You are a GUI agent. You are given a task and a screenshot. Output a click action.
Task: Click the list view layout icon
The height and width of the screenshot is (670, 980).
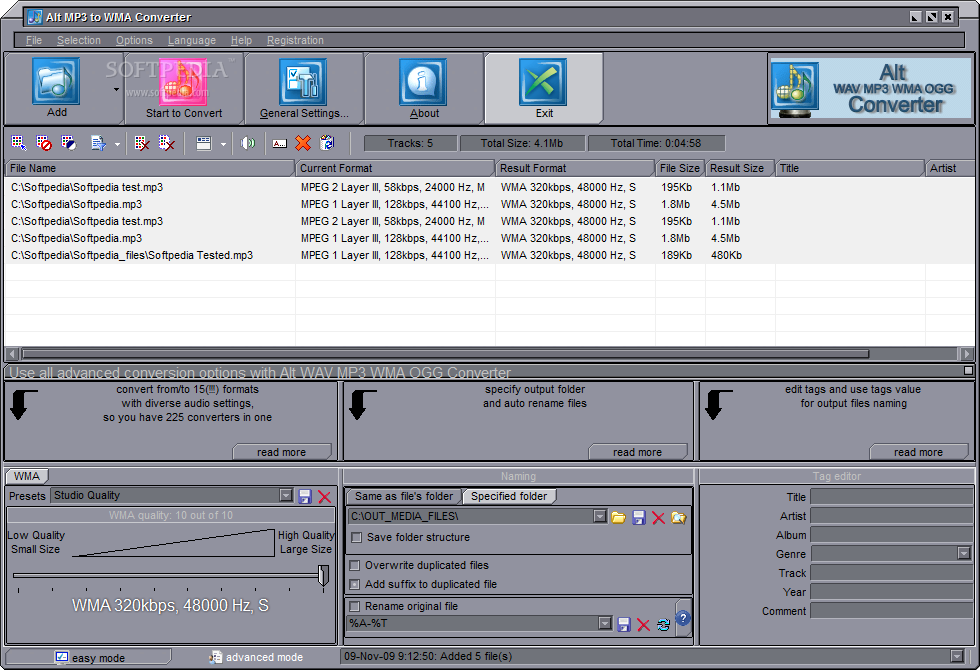(x=204, y=143)
